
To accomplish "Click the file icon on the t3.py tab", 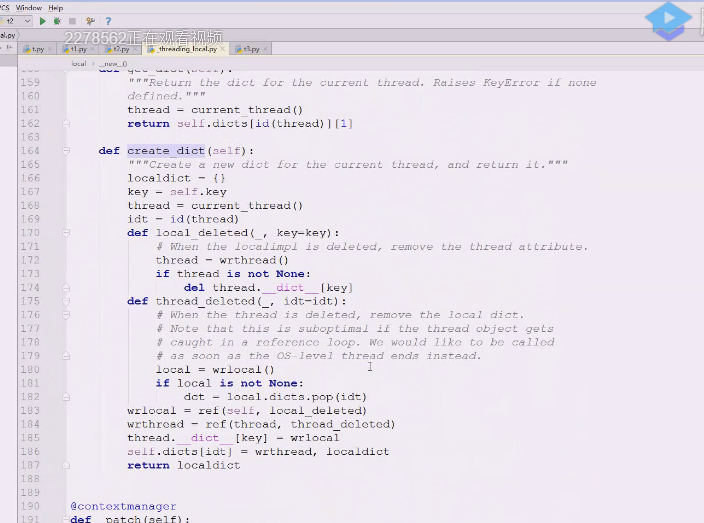I will 239,49.
